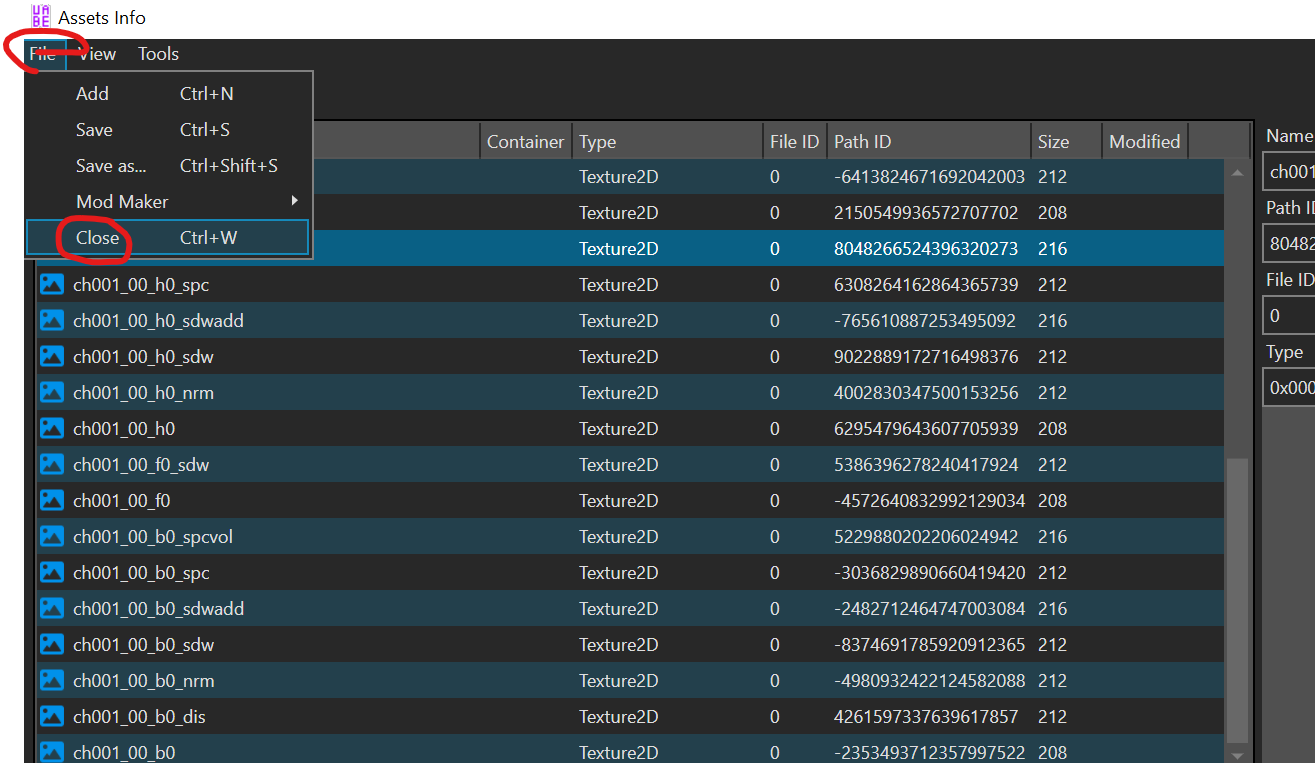Viewport: 1315px width, 763px height.
Task: Click texture icon of ch001_00_b0_sdwadd row
Action: click(51, 609)
